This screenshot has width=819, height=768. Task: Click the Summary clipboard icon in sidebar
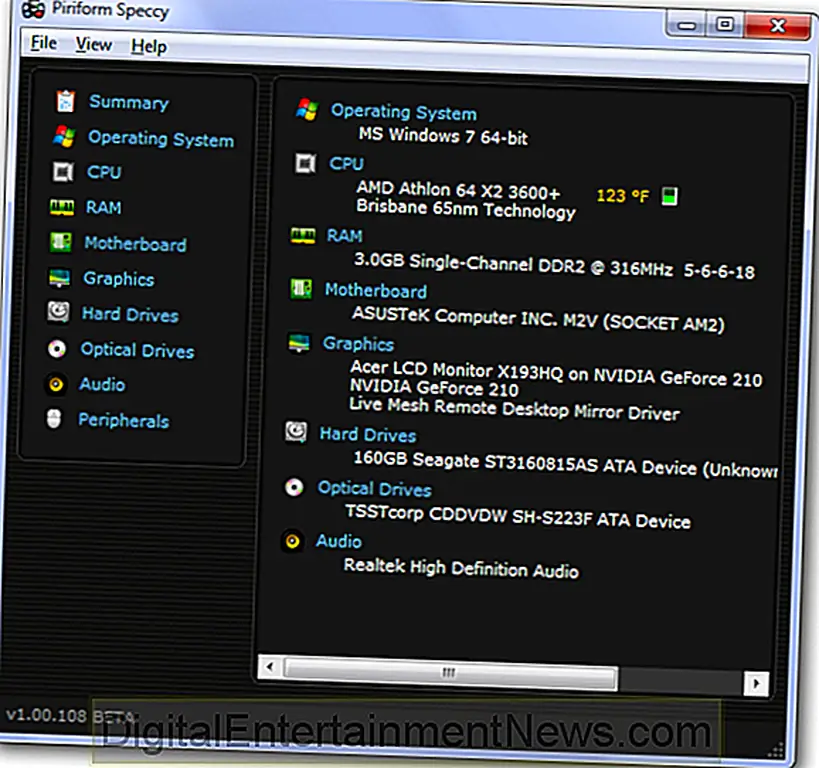point(66,101)
